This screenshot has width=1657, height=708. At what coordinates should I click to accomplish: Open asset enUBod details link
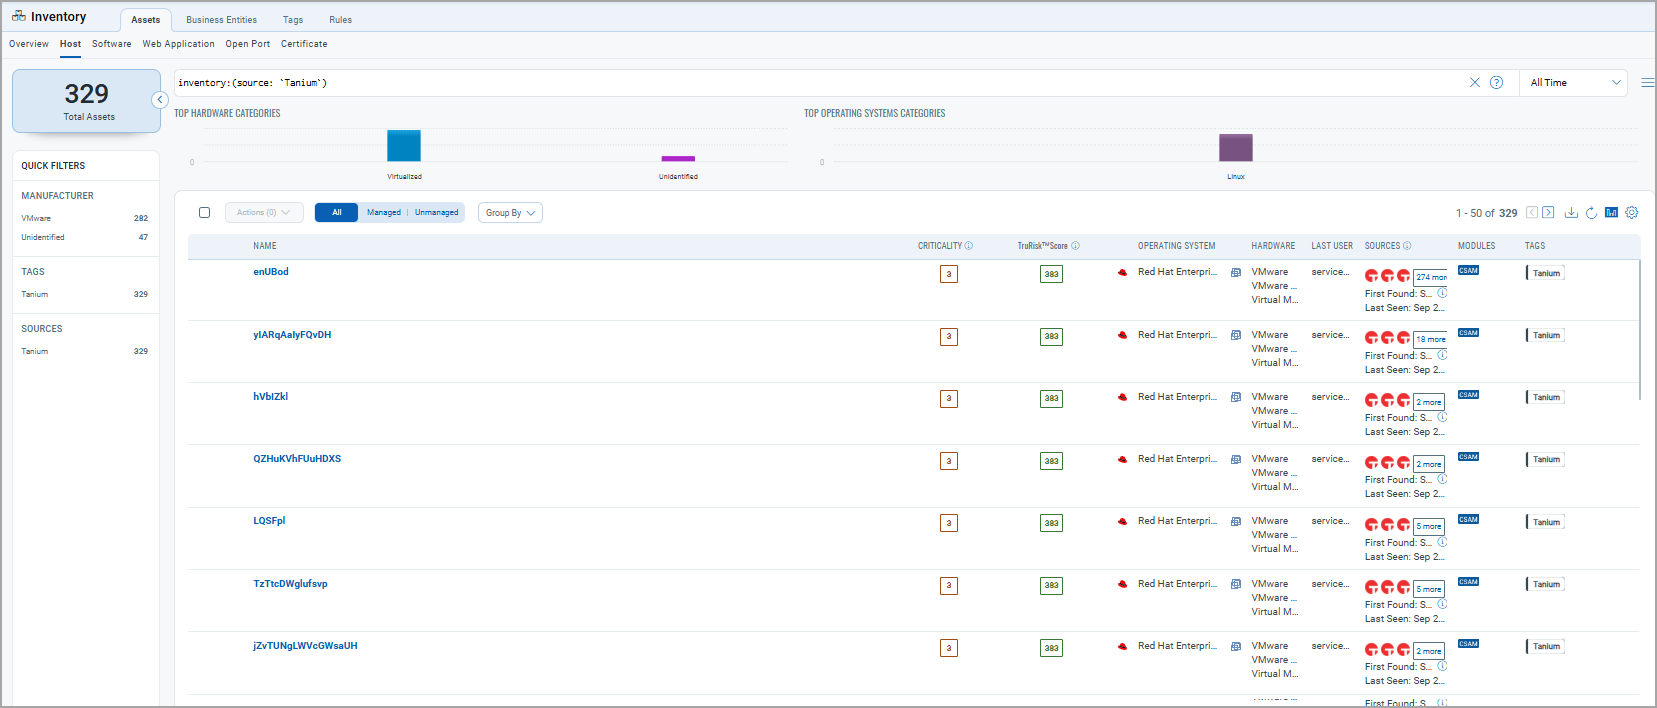click(271, 272)
